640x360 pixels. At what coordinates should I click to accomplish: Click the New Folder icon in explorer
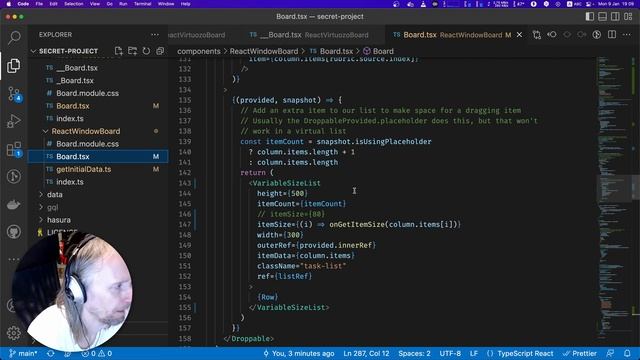click(x=132, y=51)
